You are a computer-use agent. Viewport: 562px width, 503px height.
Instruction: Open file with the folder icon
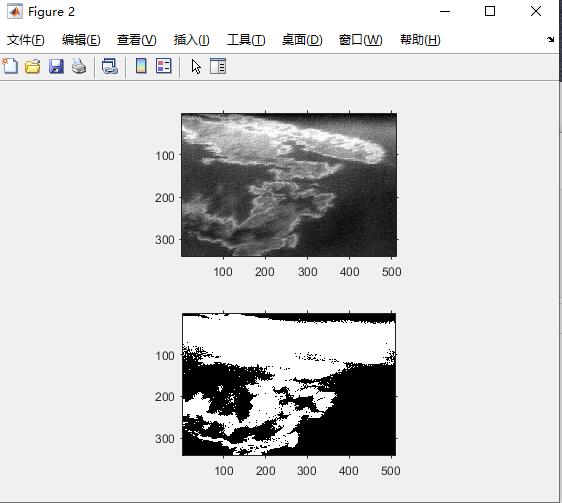pos(33,66)
